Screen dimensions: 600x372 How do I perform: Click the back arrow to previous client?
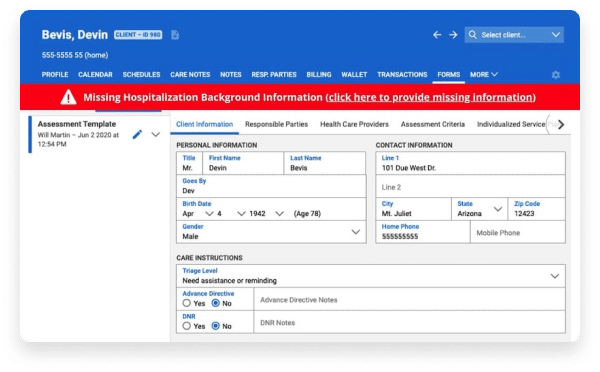tap(437, 35)
